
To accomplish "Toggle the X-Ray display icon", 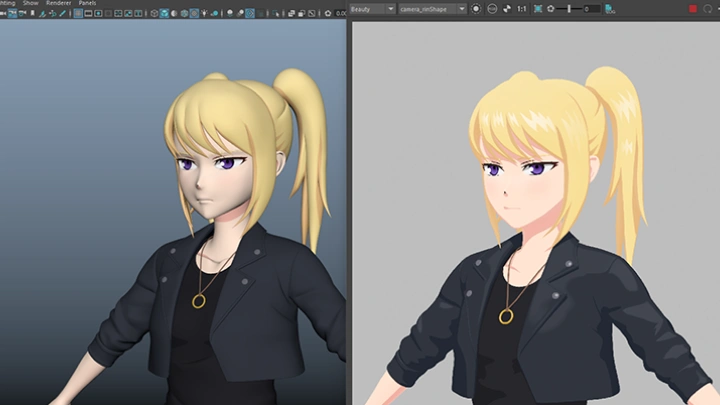I will [x=291, y=13].
